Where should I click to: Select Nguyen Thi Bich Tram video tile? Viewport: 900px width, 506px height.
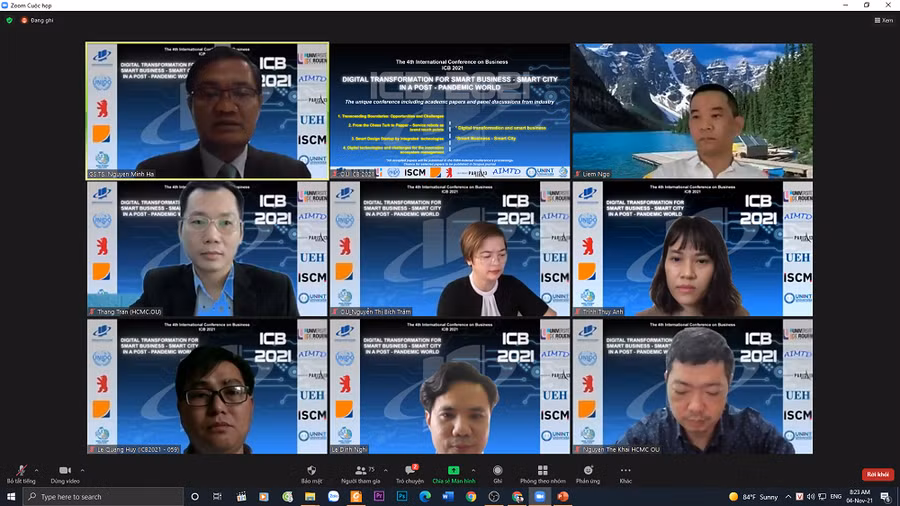pyautogui.click(x=450, y=248)
